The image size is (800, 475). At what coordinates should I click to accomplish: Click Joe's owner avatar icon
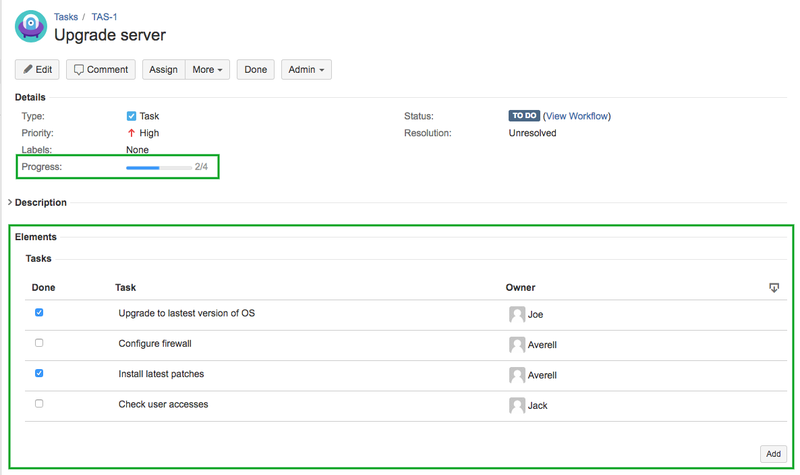[x=517, y=314]
